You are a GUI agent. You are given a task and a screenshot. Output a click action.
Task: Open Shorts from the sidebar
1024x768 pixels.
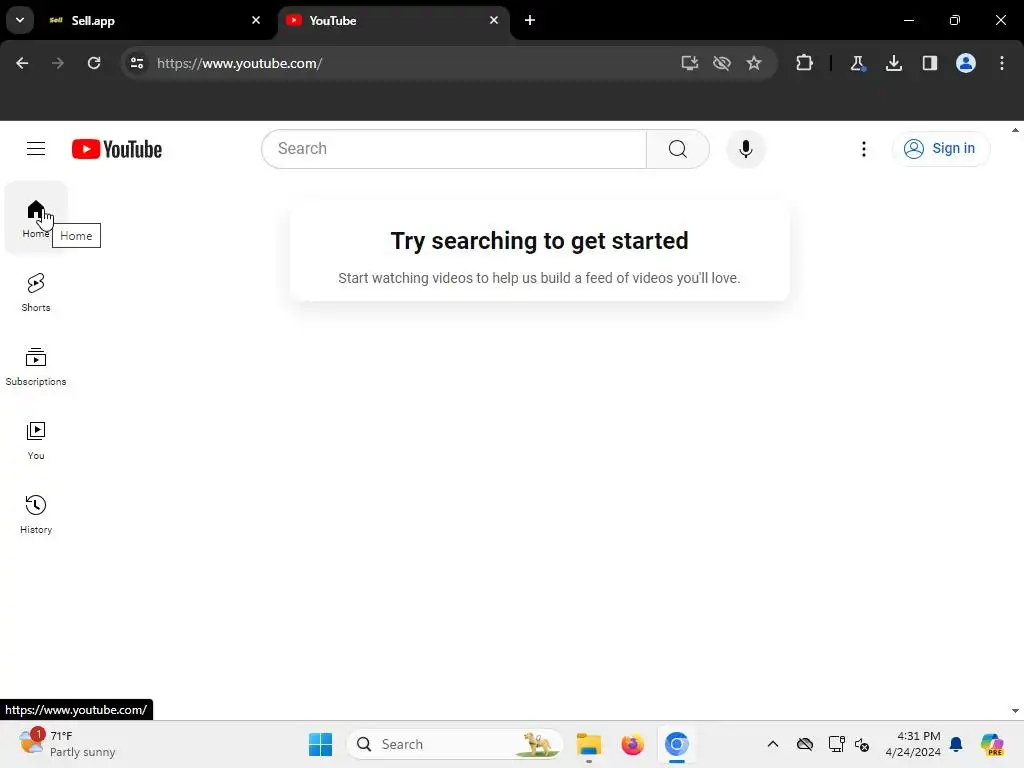36,292
